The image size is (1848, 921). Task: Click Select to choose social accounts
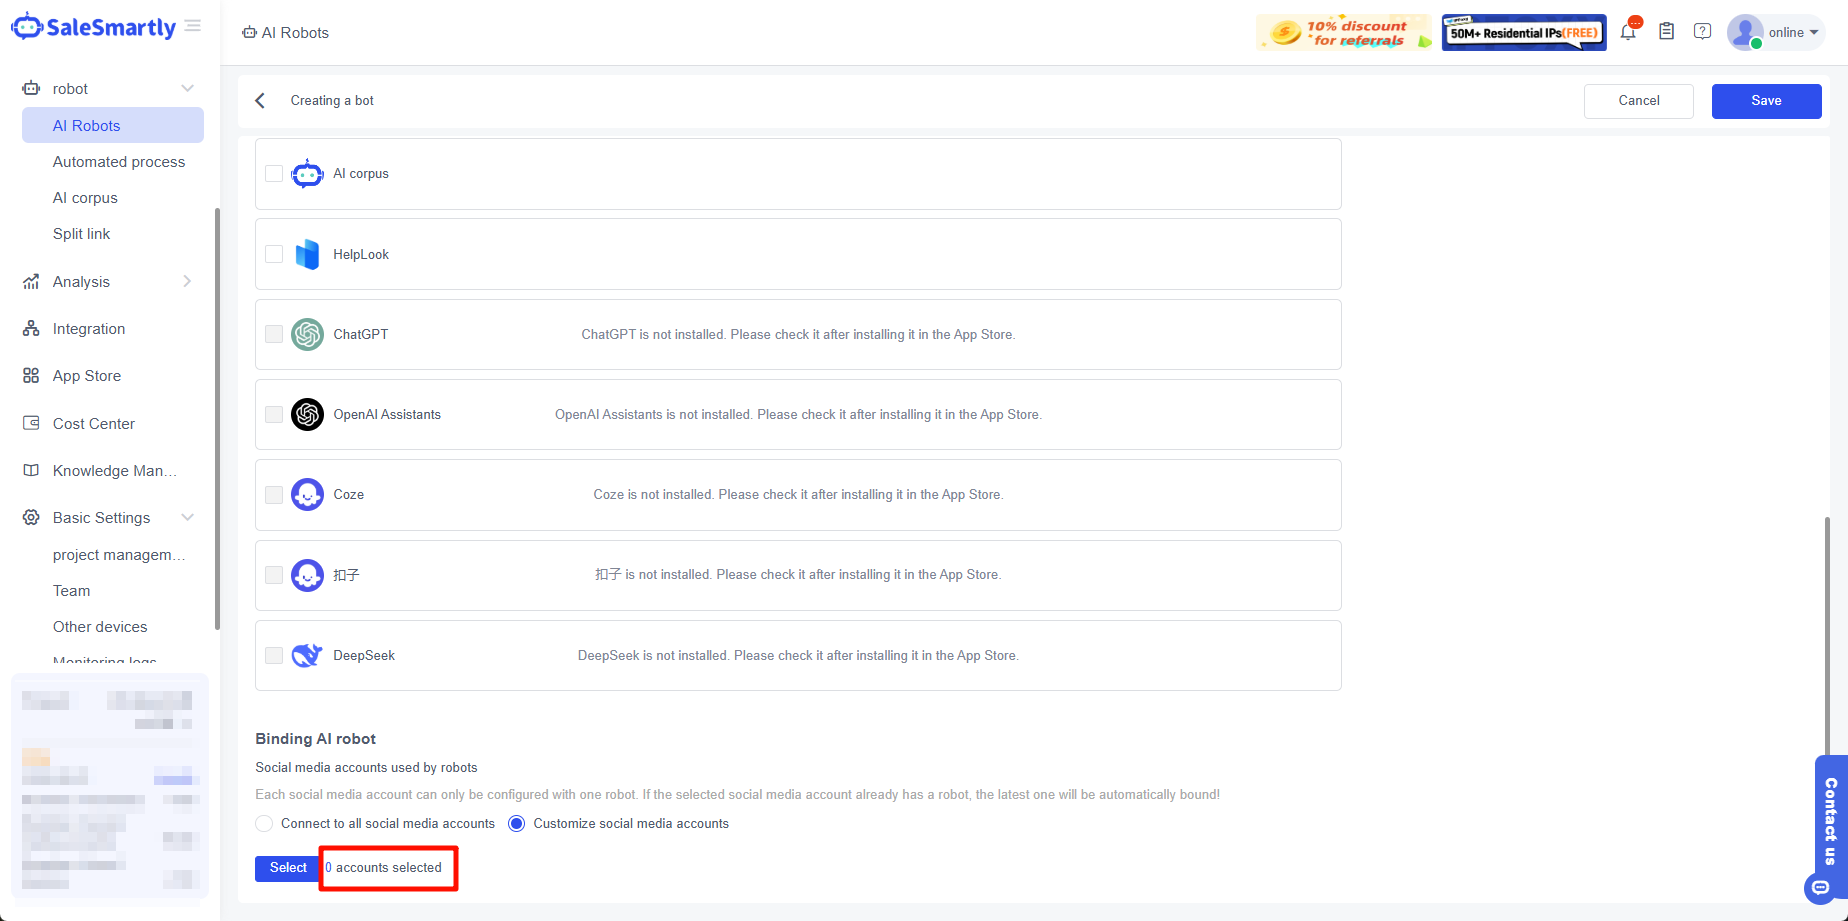pos(288,868)
